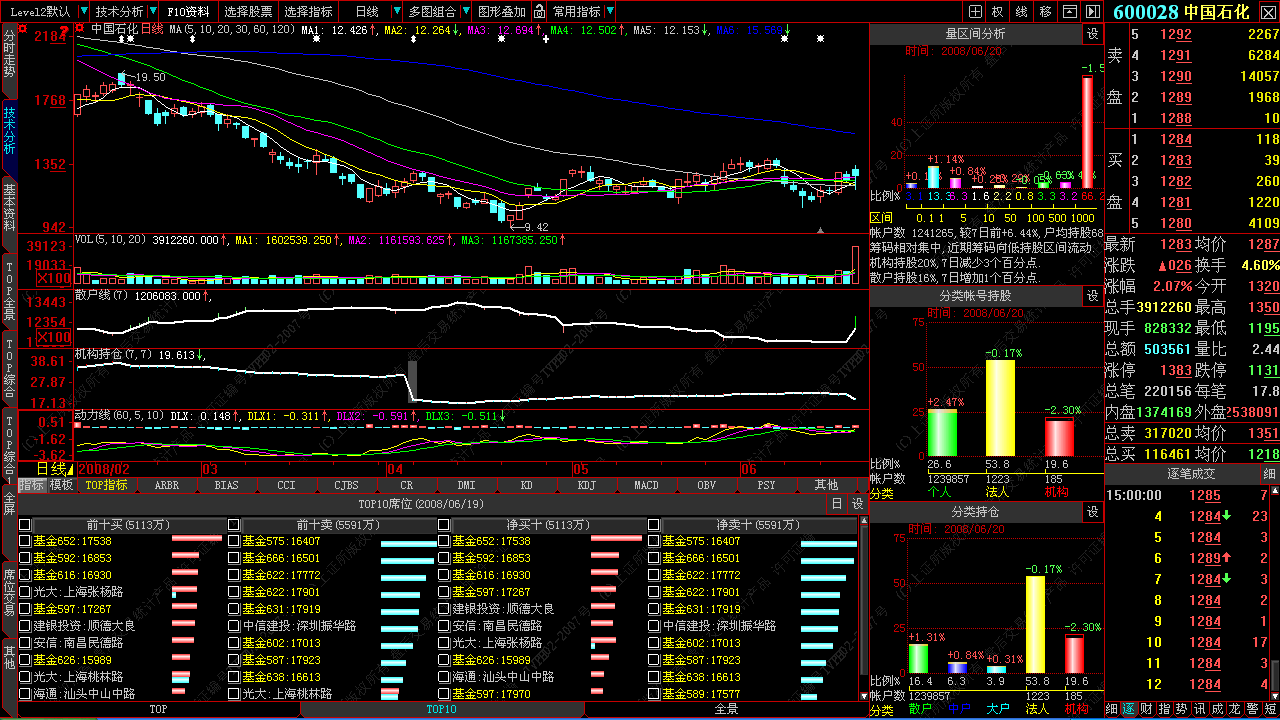Click the 设 icon in TOP10席位 header
Screen dimensions: 1280x720
coord(857,504)
